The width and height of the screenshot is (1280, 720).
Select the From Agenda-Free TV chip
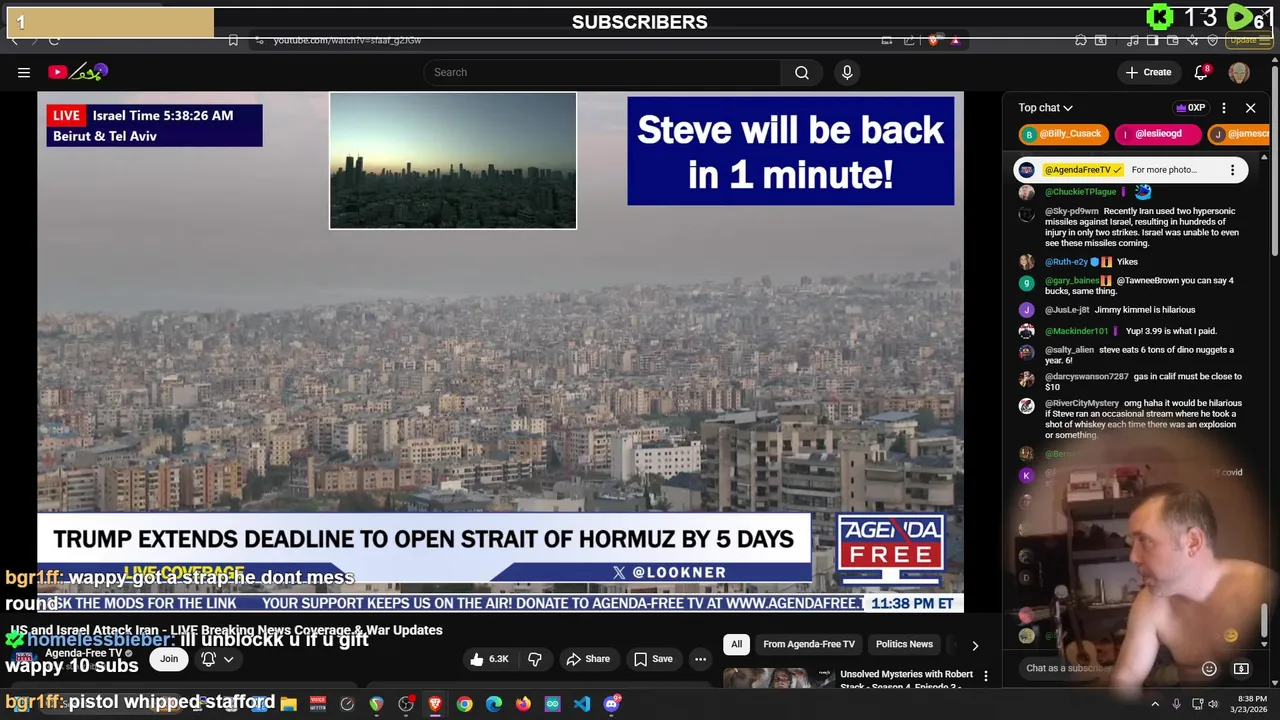(x=809, y=644)
